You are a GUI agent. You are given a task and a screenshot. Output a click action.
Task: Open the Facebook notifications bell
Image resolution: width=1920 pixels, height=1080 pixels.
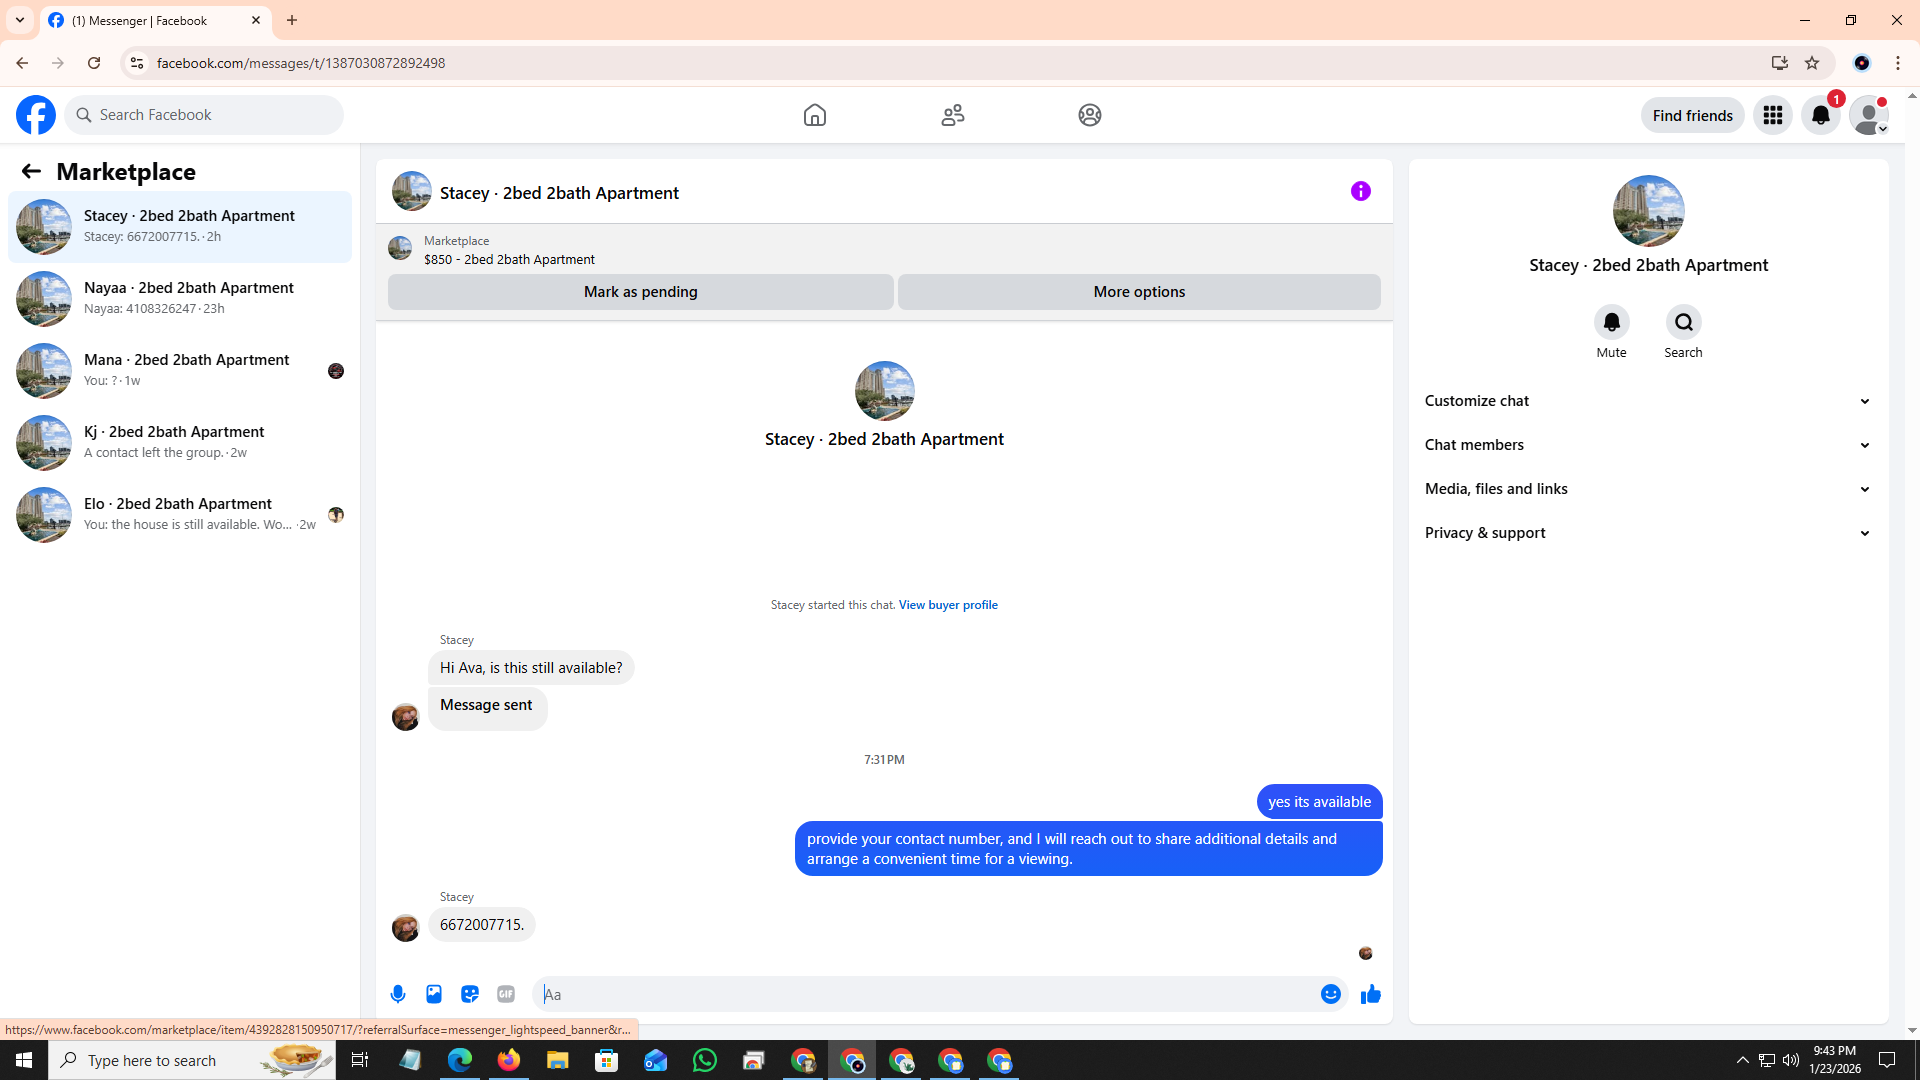click(1820, 115)
